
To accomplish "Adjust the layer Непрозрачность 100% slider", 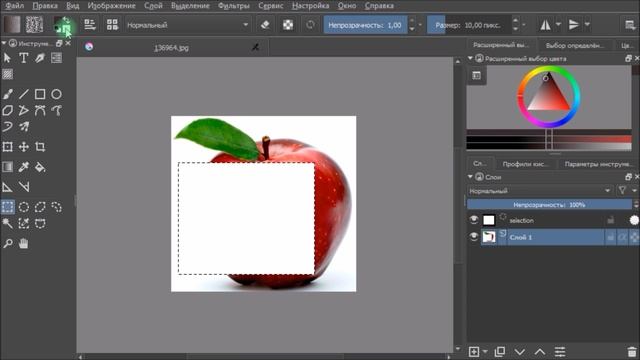I will point(549,204).
